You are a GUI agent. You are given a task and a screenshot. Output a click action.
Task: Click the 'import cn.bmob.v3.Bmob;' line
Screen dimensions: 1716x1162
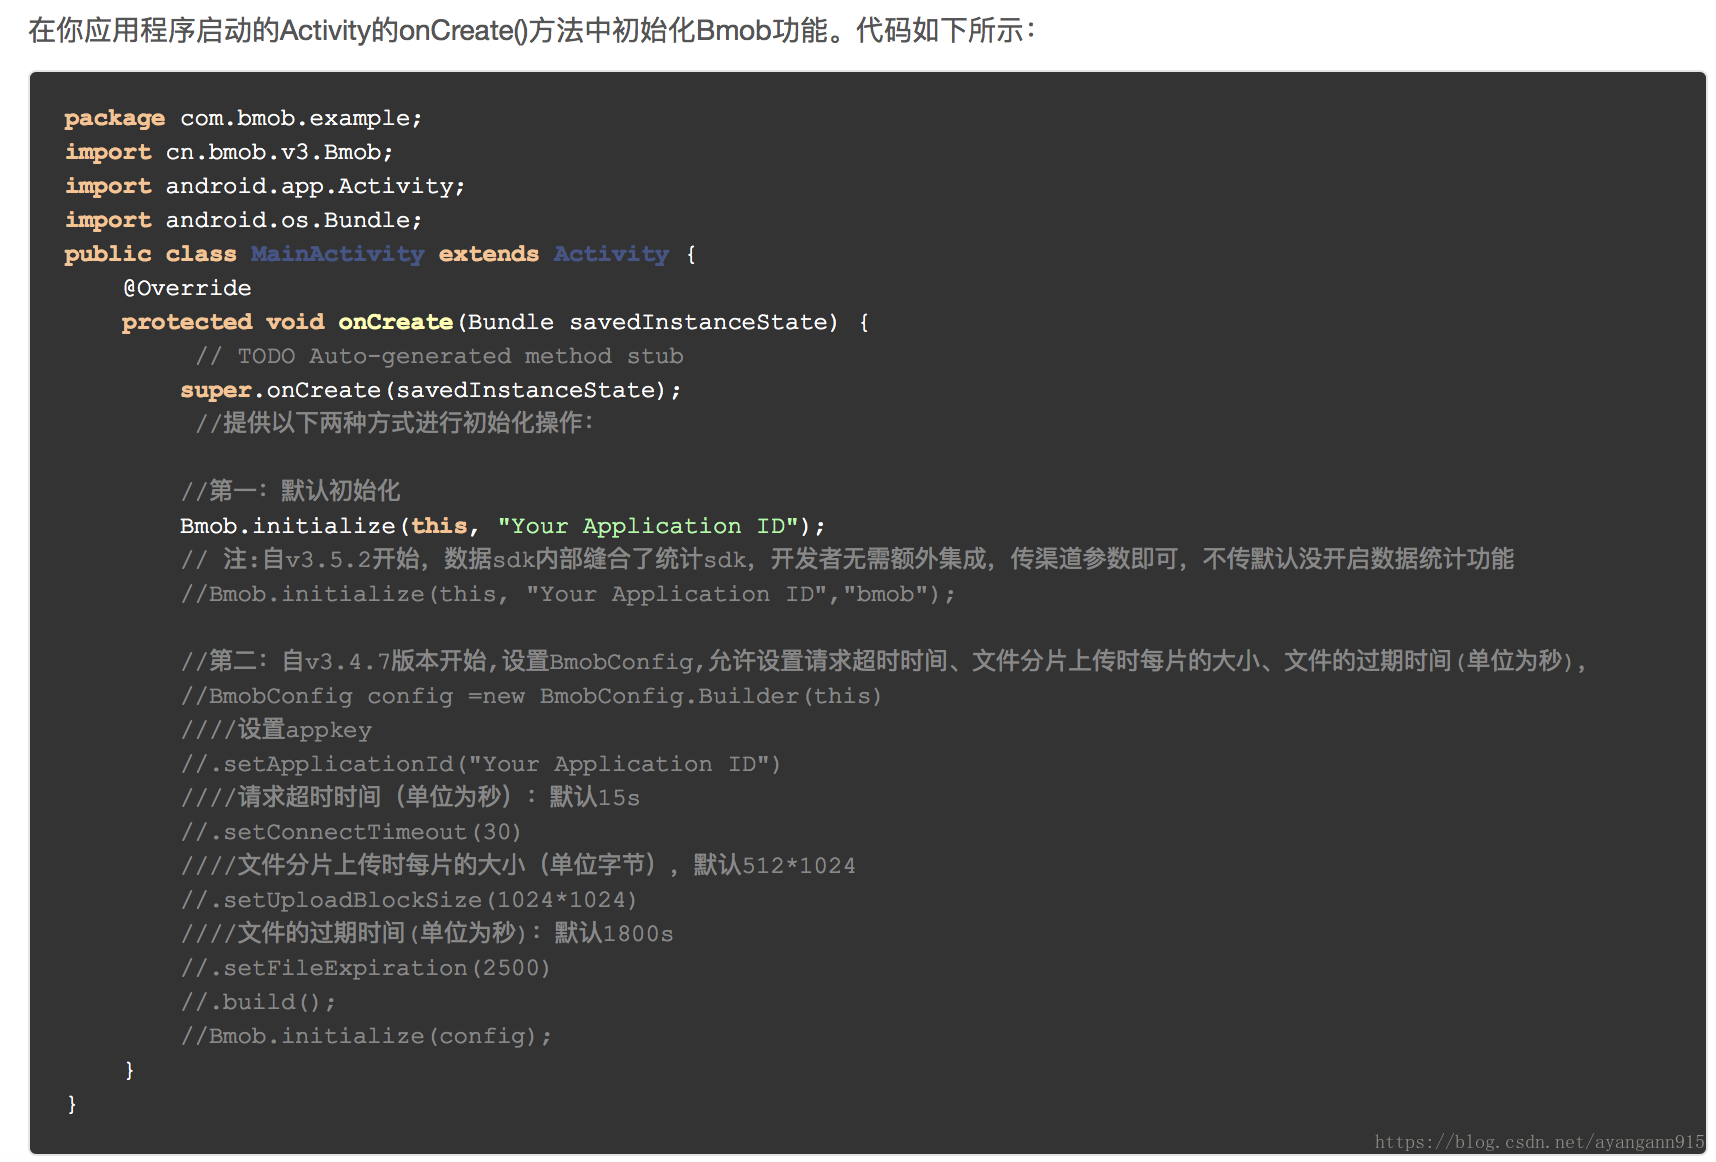pyautogui.click(x=229, y=152)
